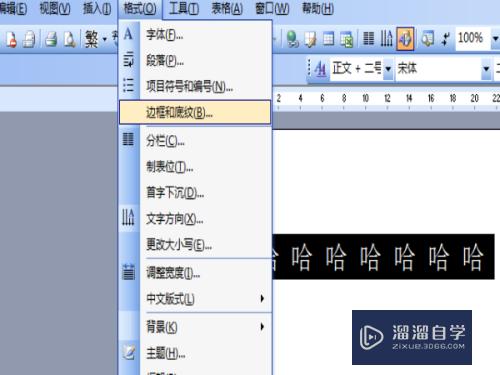Open the 表格 (Table) menu
This screenshot has height=375, width=500.
(227, 8)
